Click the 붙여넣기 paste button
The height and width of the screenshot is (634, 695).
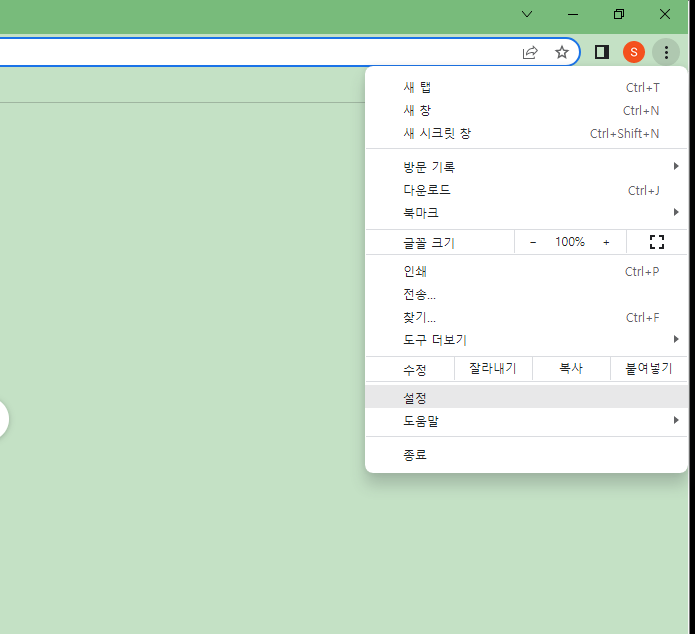click(x=648, y=368)
